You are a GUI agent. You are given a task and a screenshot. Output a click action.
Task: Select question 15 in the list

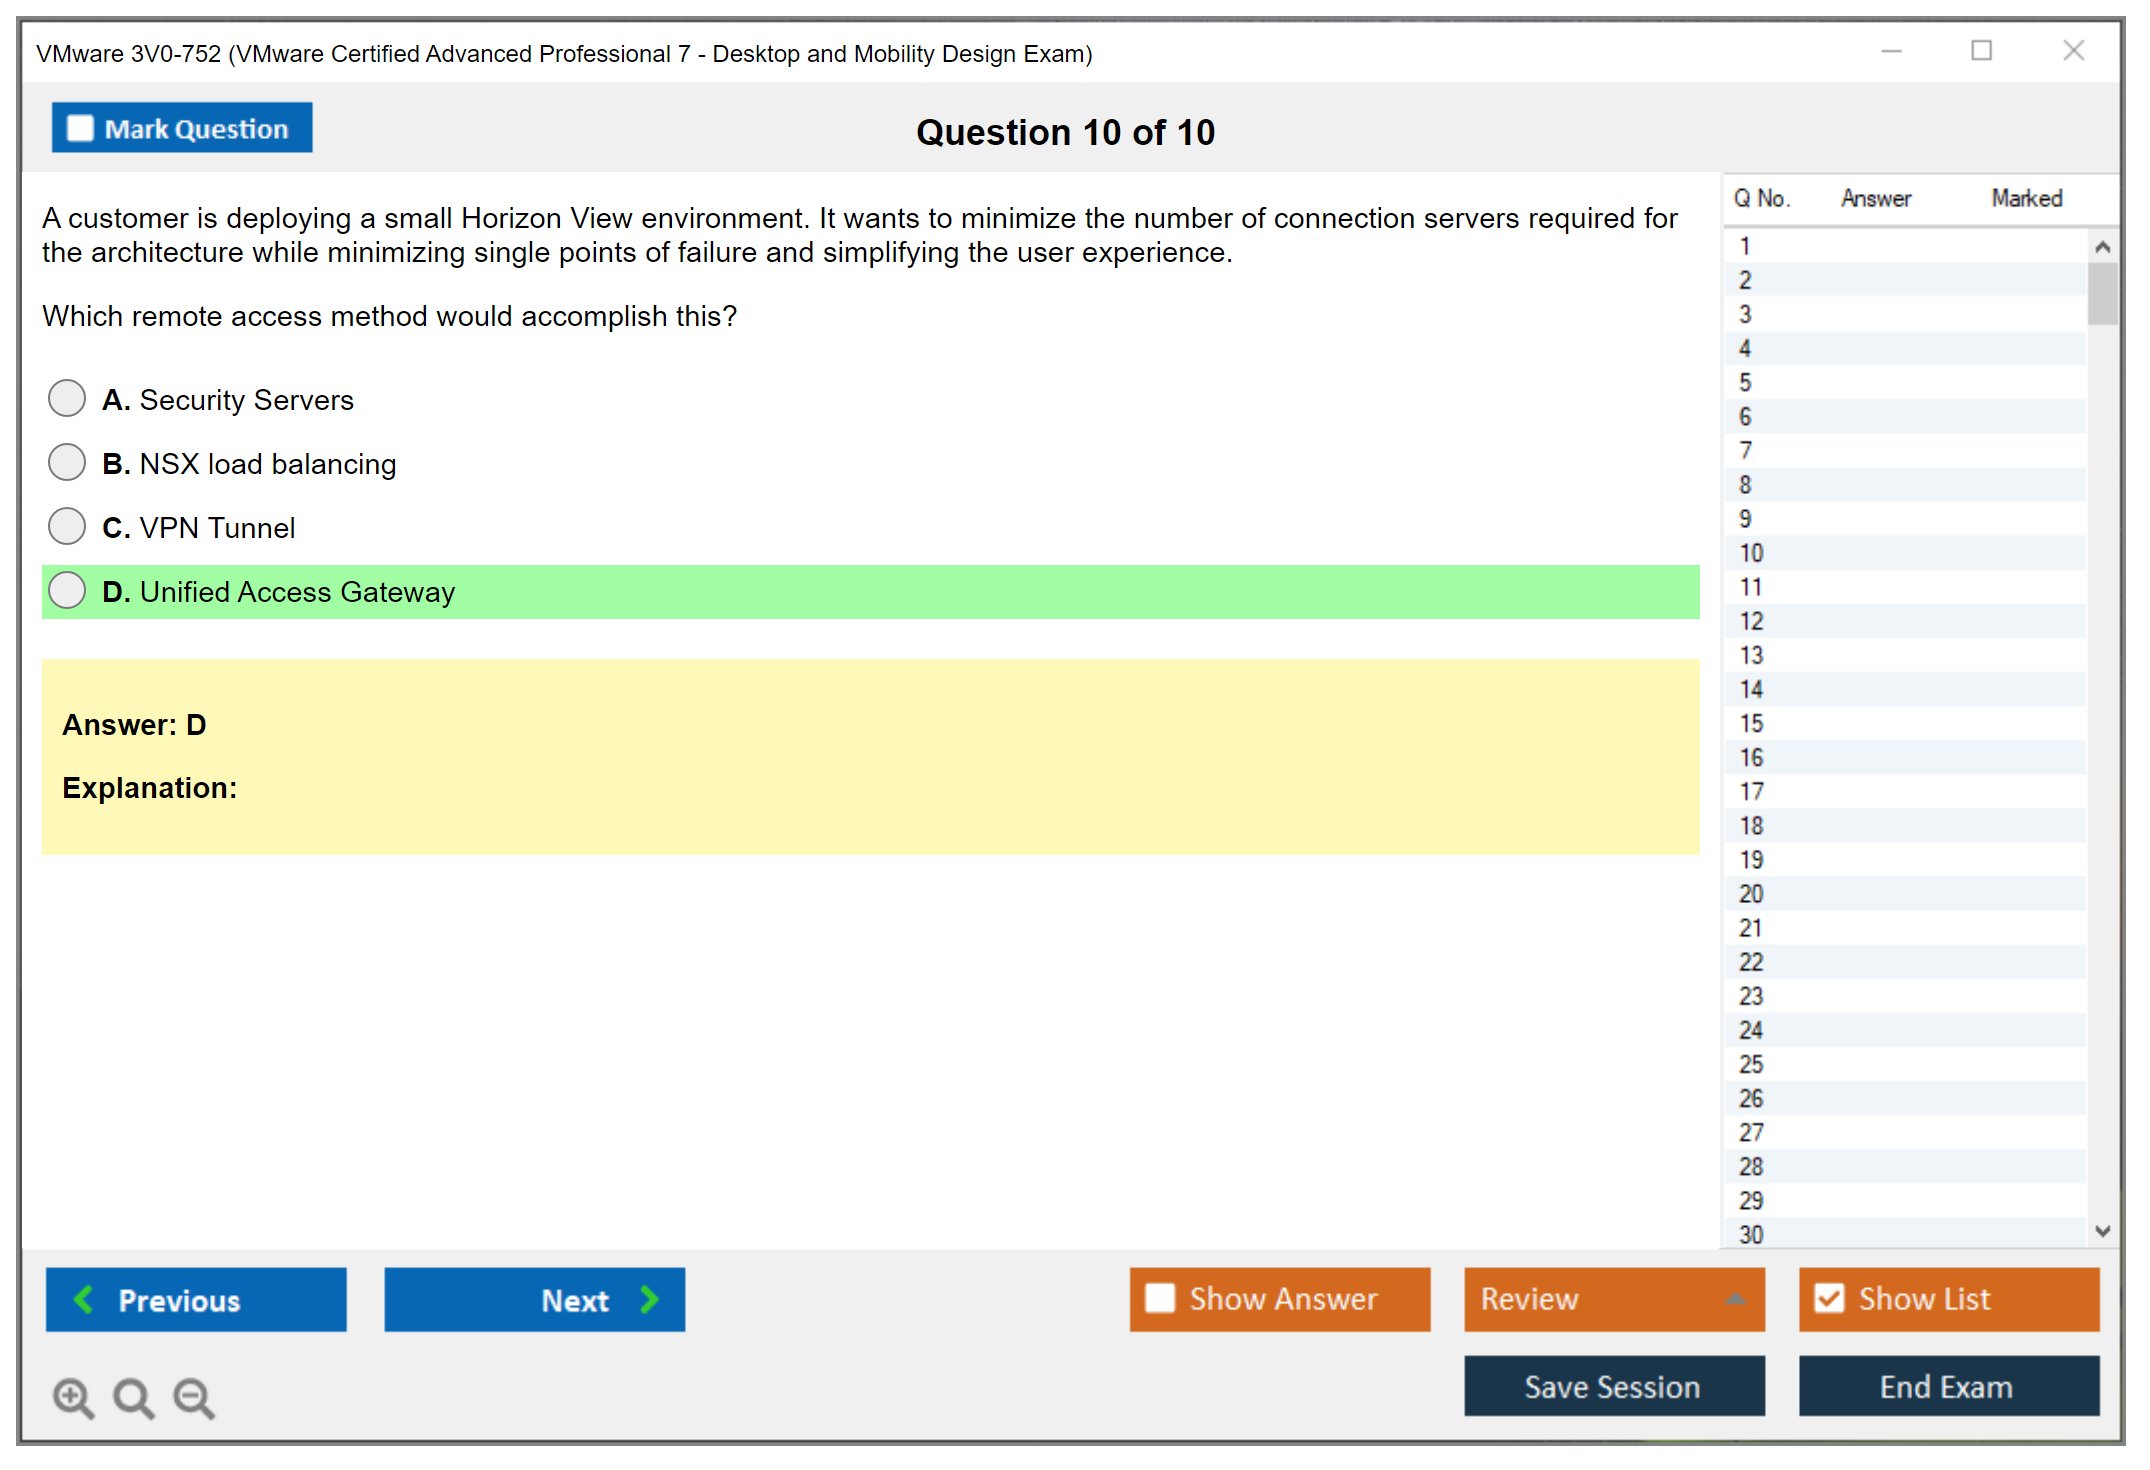pyautogui.click(x=1751, y=723)
